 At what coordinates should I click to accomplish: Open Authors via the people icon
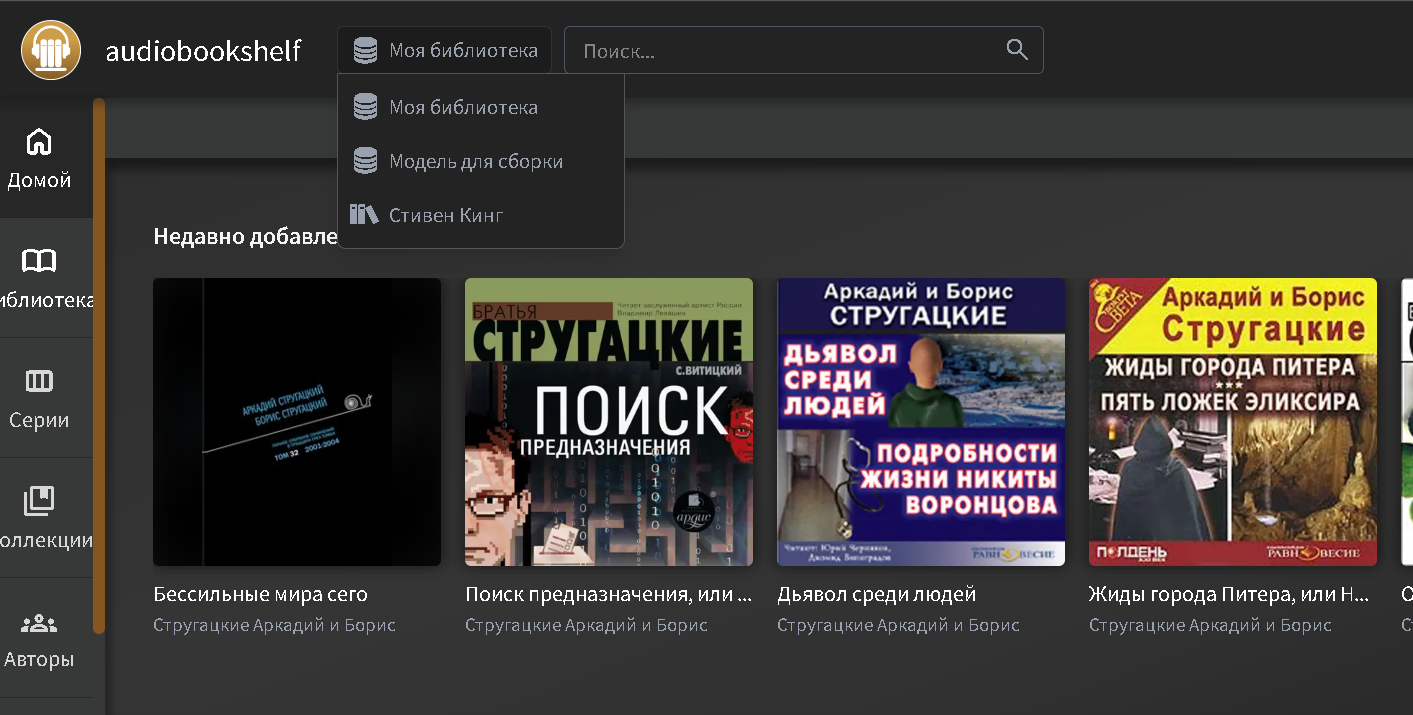click(x=39, y=622)
